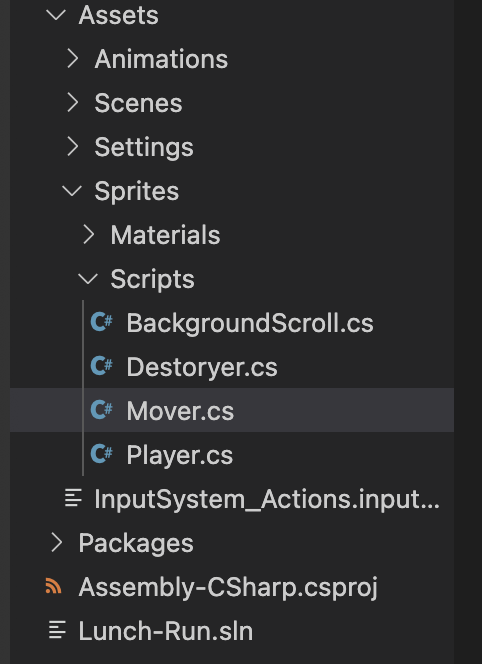Screen dimensions: 482x664
Task: Click the C# icon beside Mover.cs
Action: [x=102, y=410]
